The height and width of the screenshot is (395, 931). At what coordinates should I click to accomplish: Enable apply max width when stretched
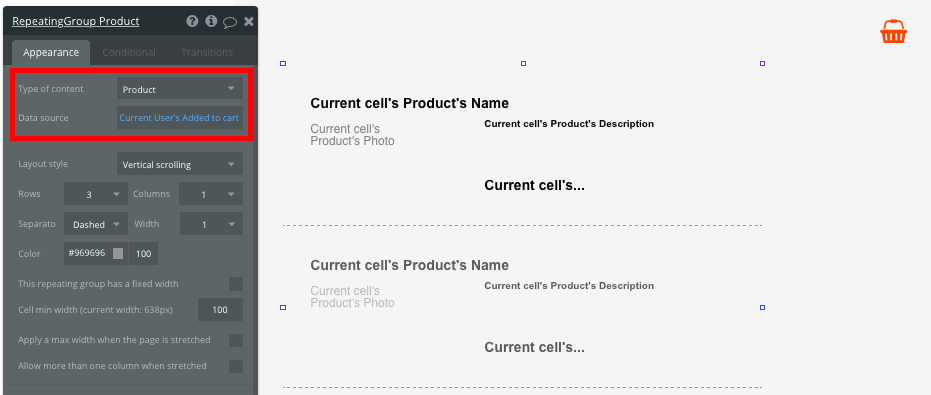pyautogui.click(x=236, y=340)
